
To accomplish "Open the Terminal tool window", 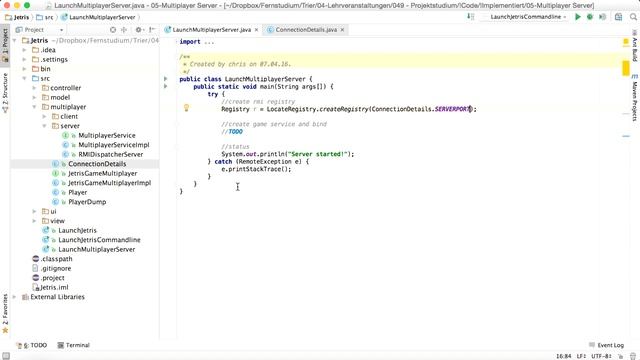I will 73,345.
